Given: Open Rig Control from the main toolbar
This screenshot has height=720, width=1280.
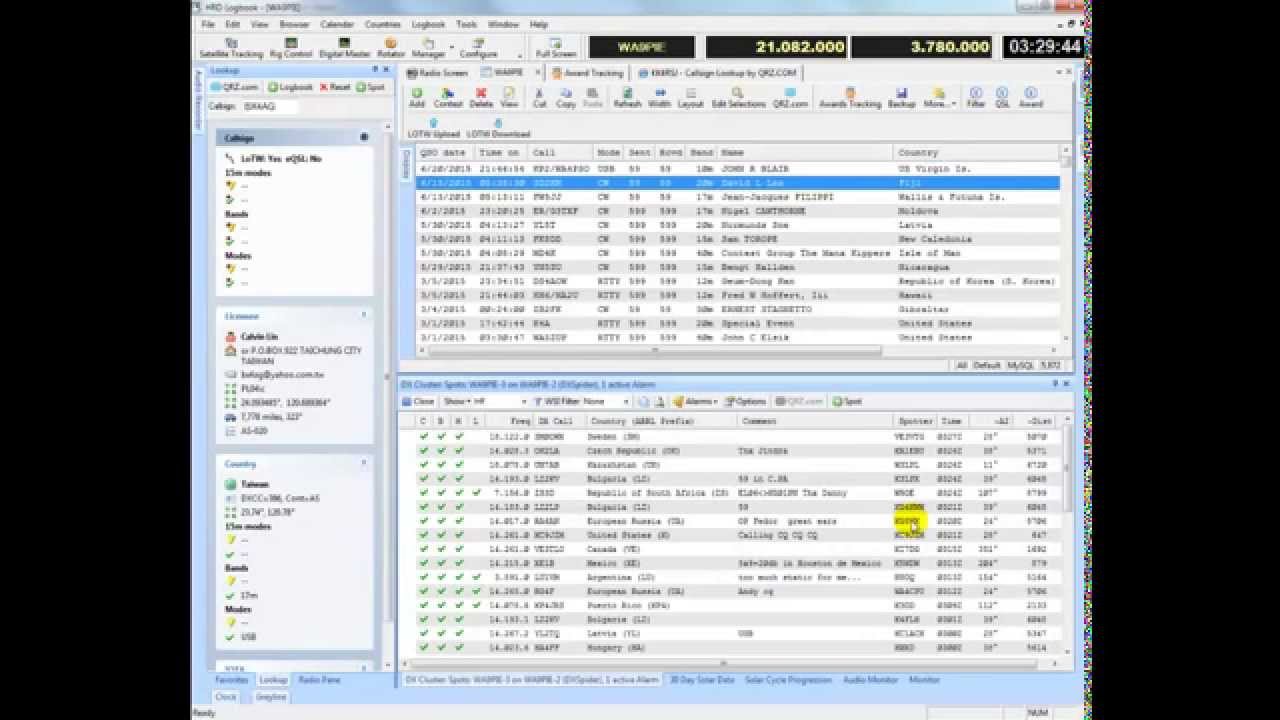Looking at the screenshot, I should pyautogui.click(x=291, y=48).
